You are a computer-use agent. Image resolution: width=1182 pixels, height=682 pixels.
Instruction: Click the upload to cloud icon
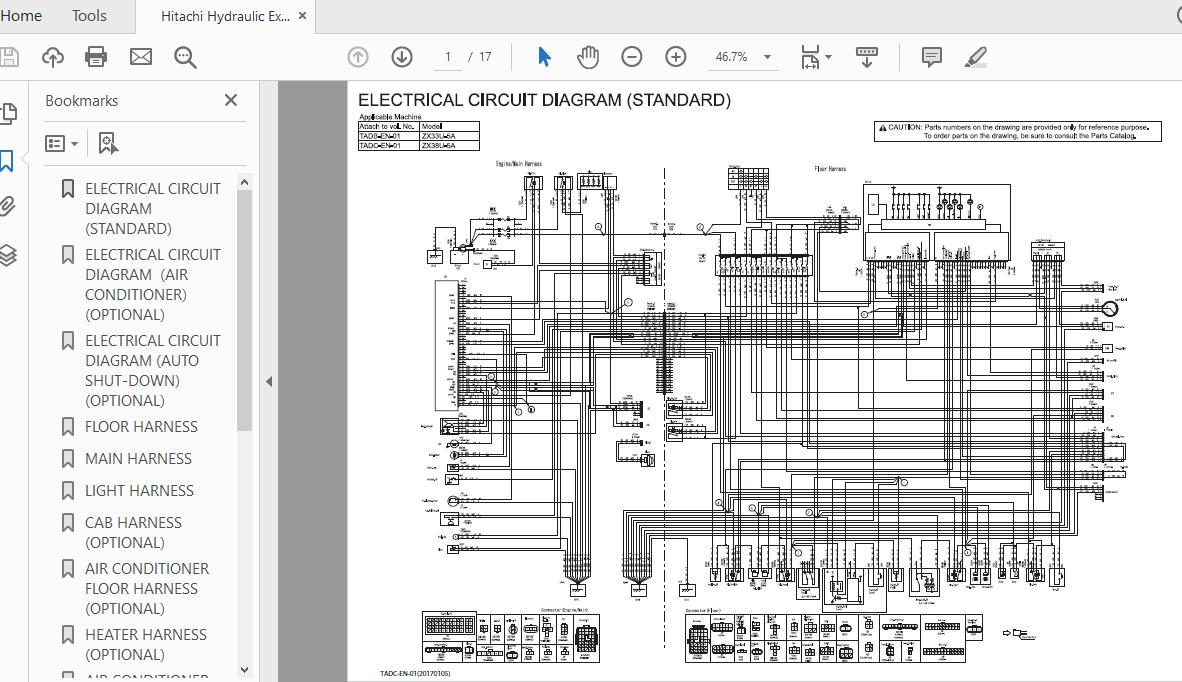pos(53,57)
